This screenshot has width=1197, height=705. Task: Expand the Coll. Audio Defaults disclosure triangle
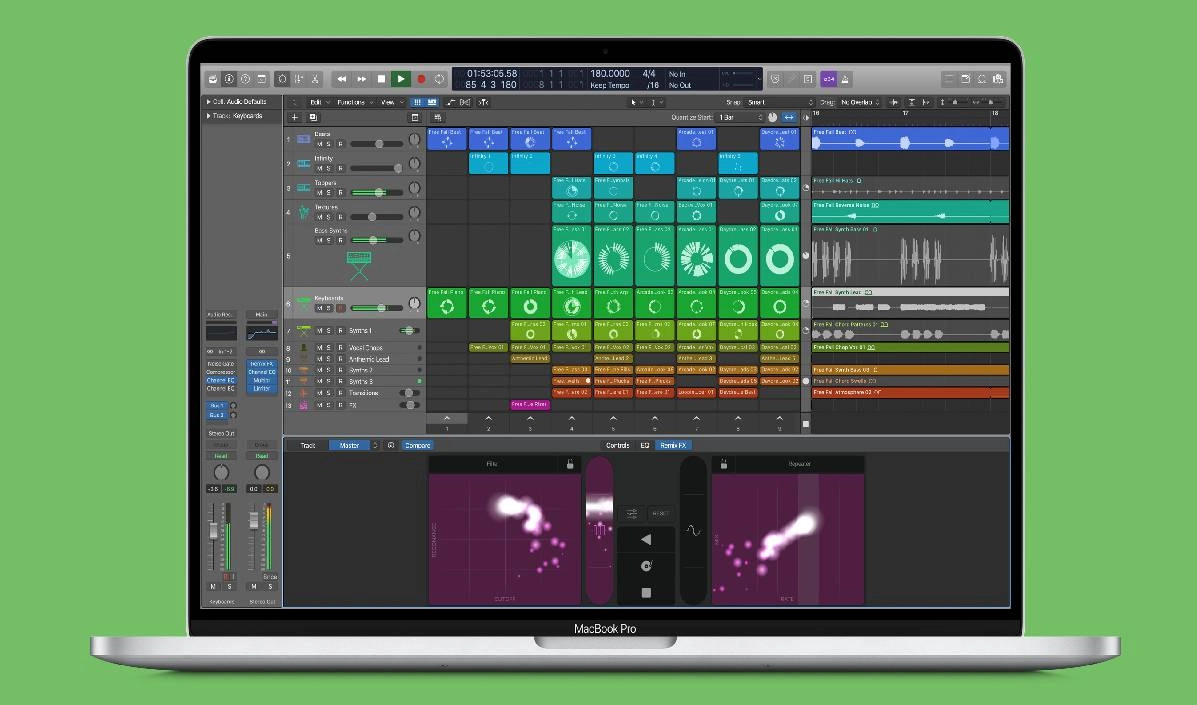point(208,101)
